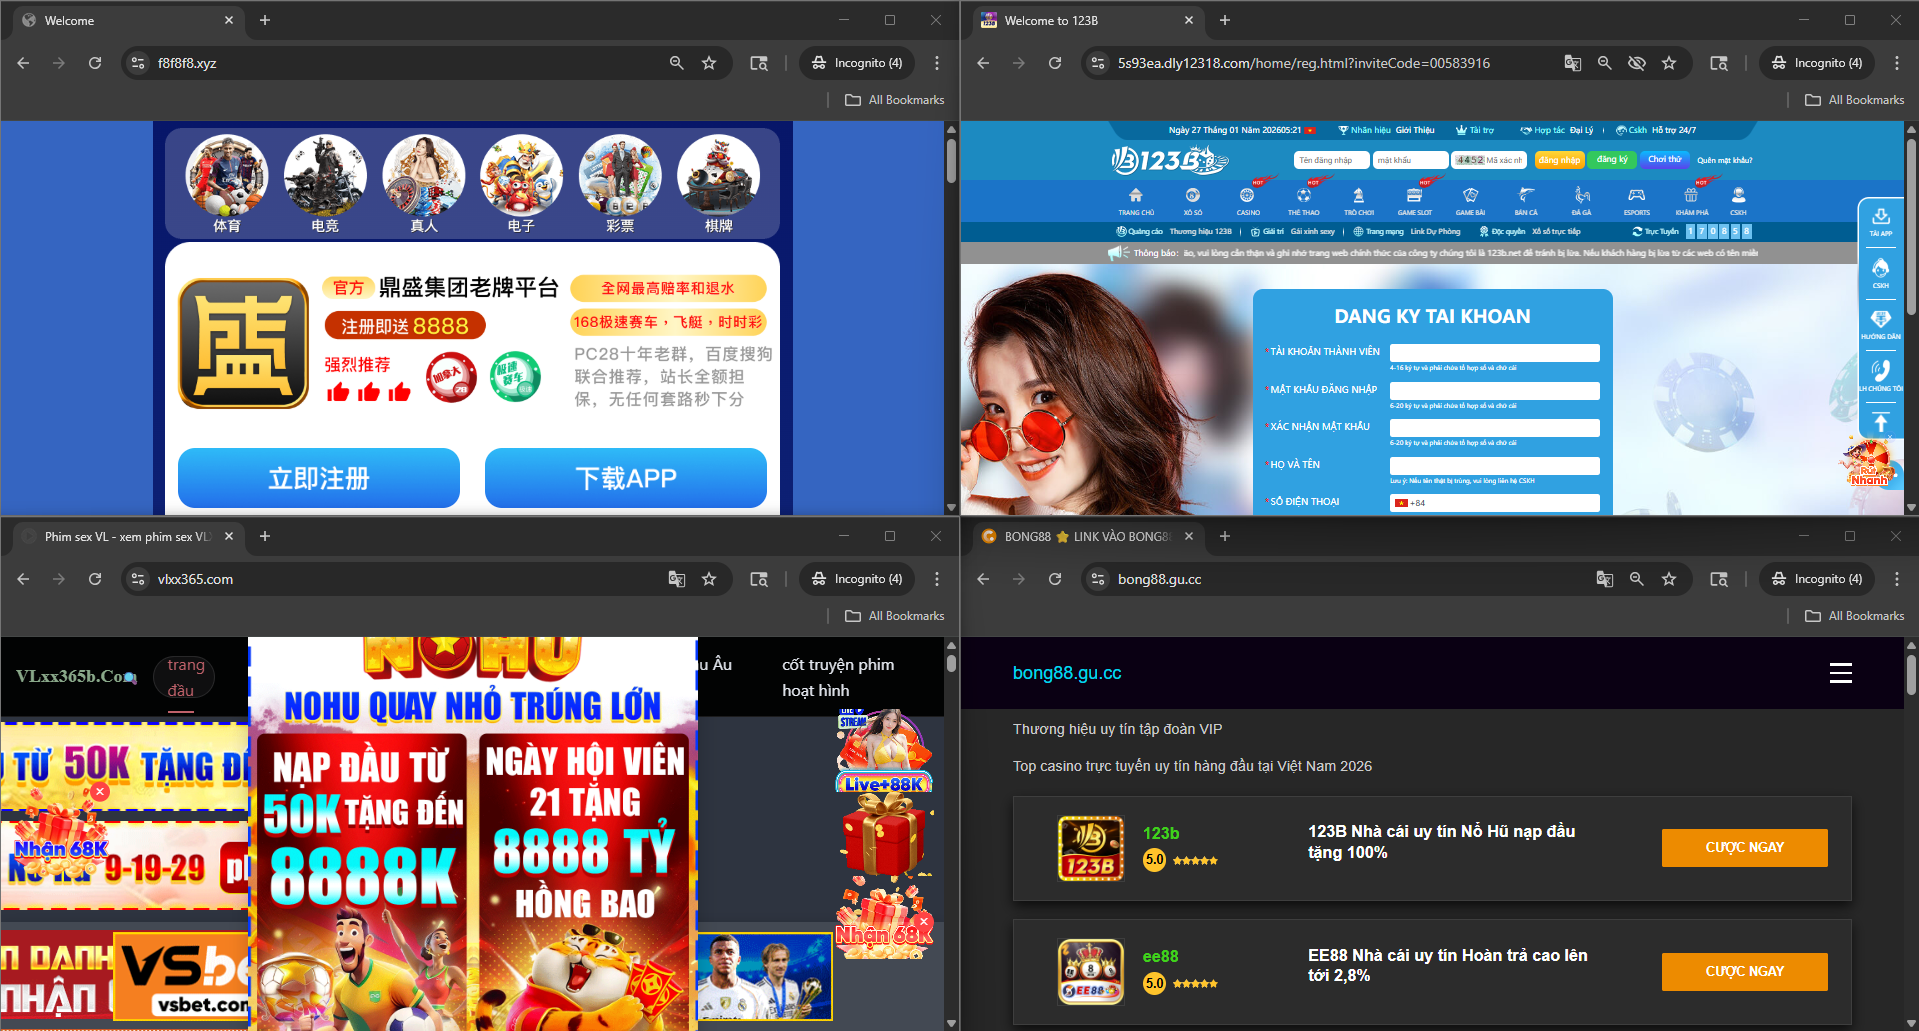Close the Nhận 68K floating ad on vlxx365 left
The height and width of the screenshot is (1031, 1919).
(x=100, y=791)
